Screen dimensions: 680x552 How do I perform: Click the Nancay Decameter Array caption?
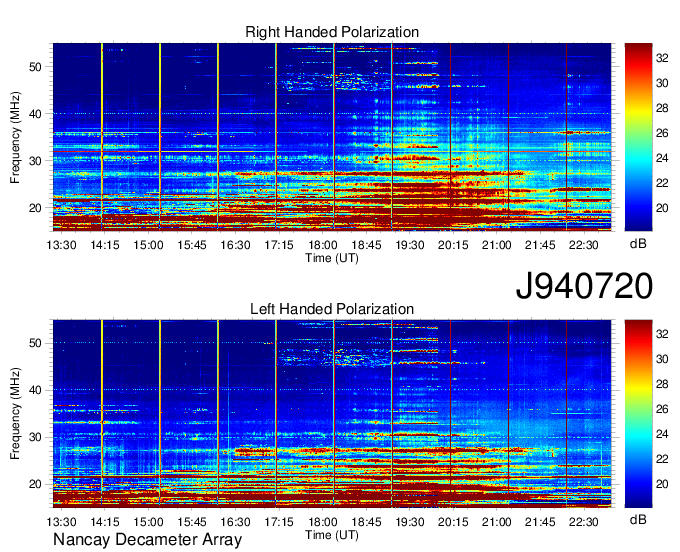(x=147, y=540)
